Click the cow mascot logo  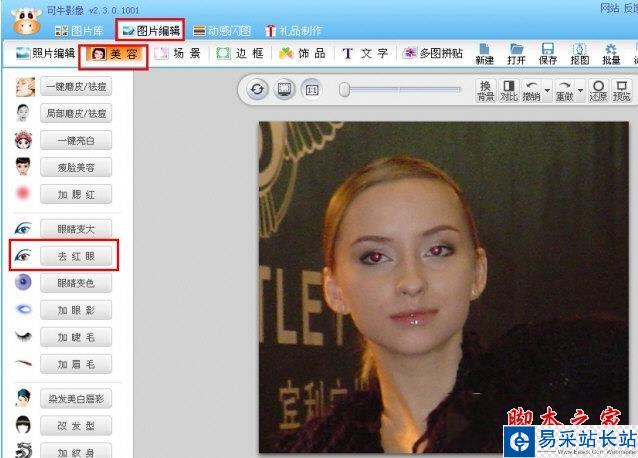point(26,21)
